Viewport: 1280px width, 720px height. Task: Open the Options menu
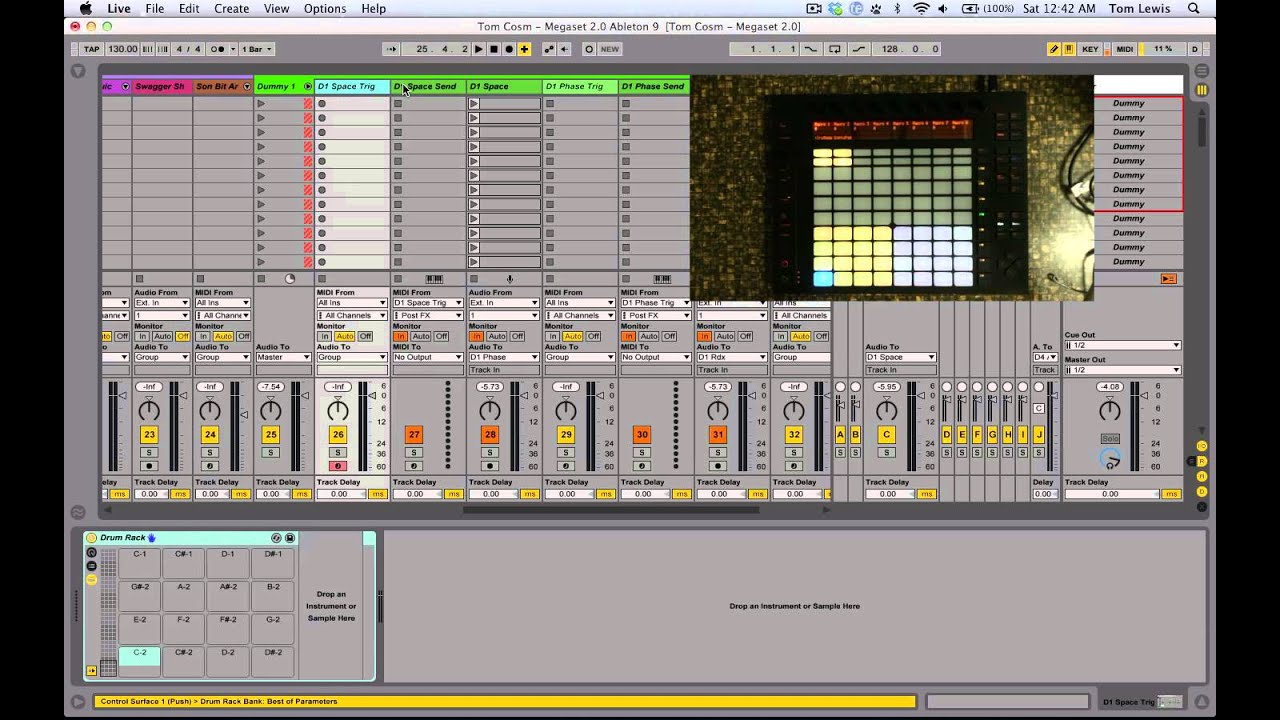[x=325, y=9]
